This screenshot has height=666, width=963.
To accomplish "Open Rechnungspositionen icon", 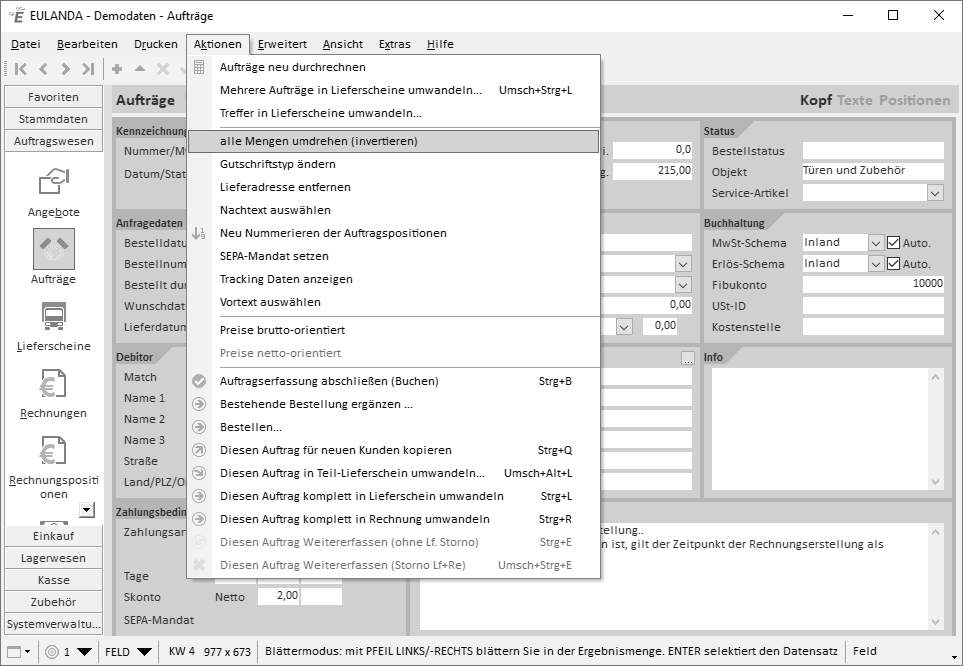I will click(x=54, y=450).
